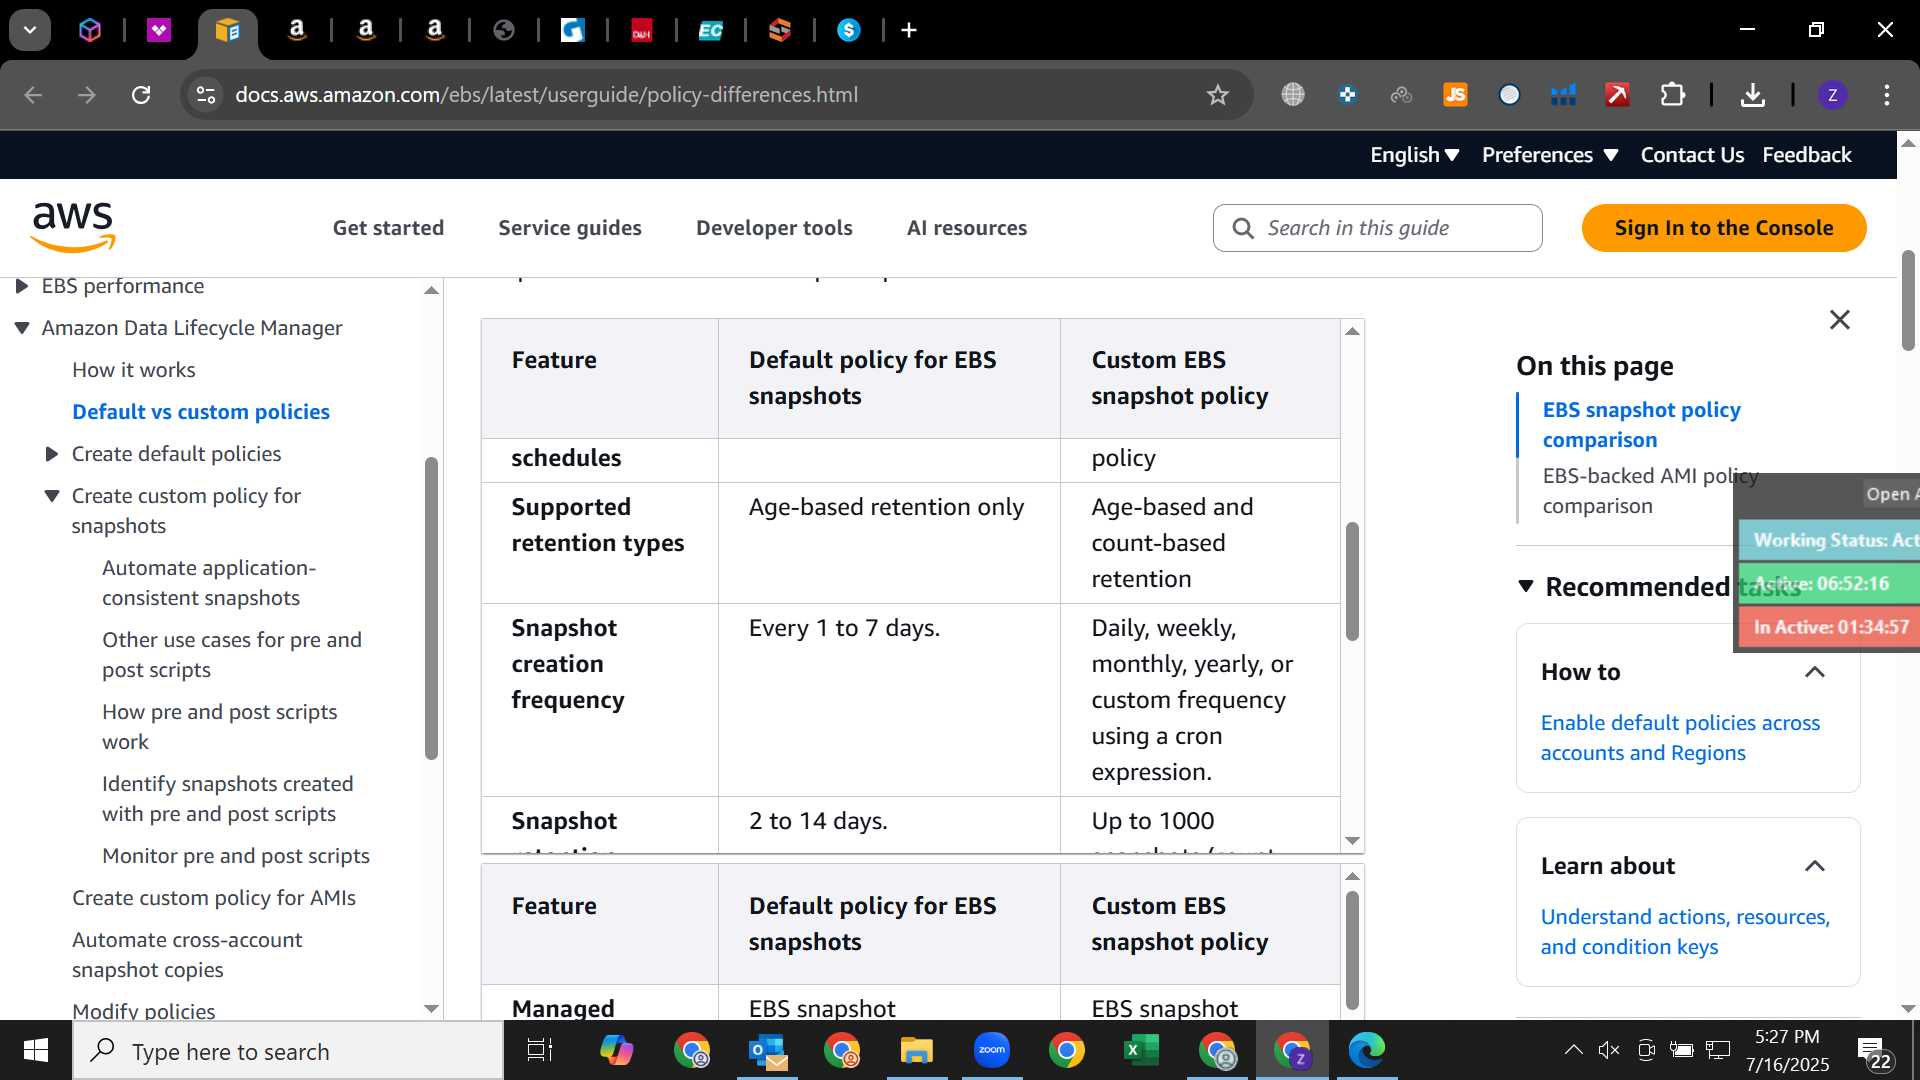Collapse Amazon Data Lifecycle Manager node
Viewport: 1920px width, 1080px height.
click(x=21, y=328)
